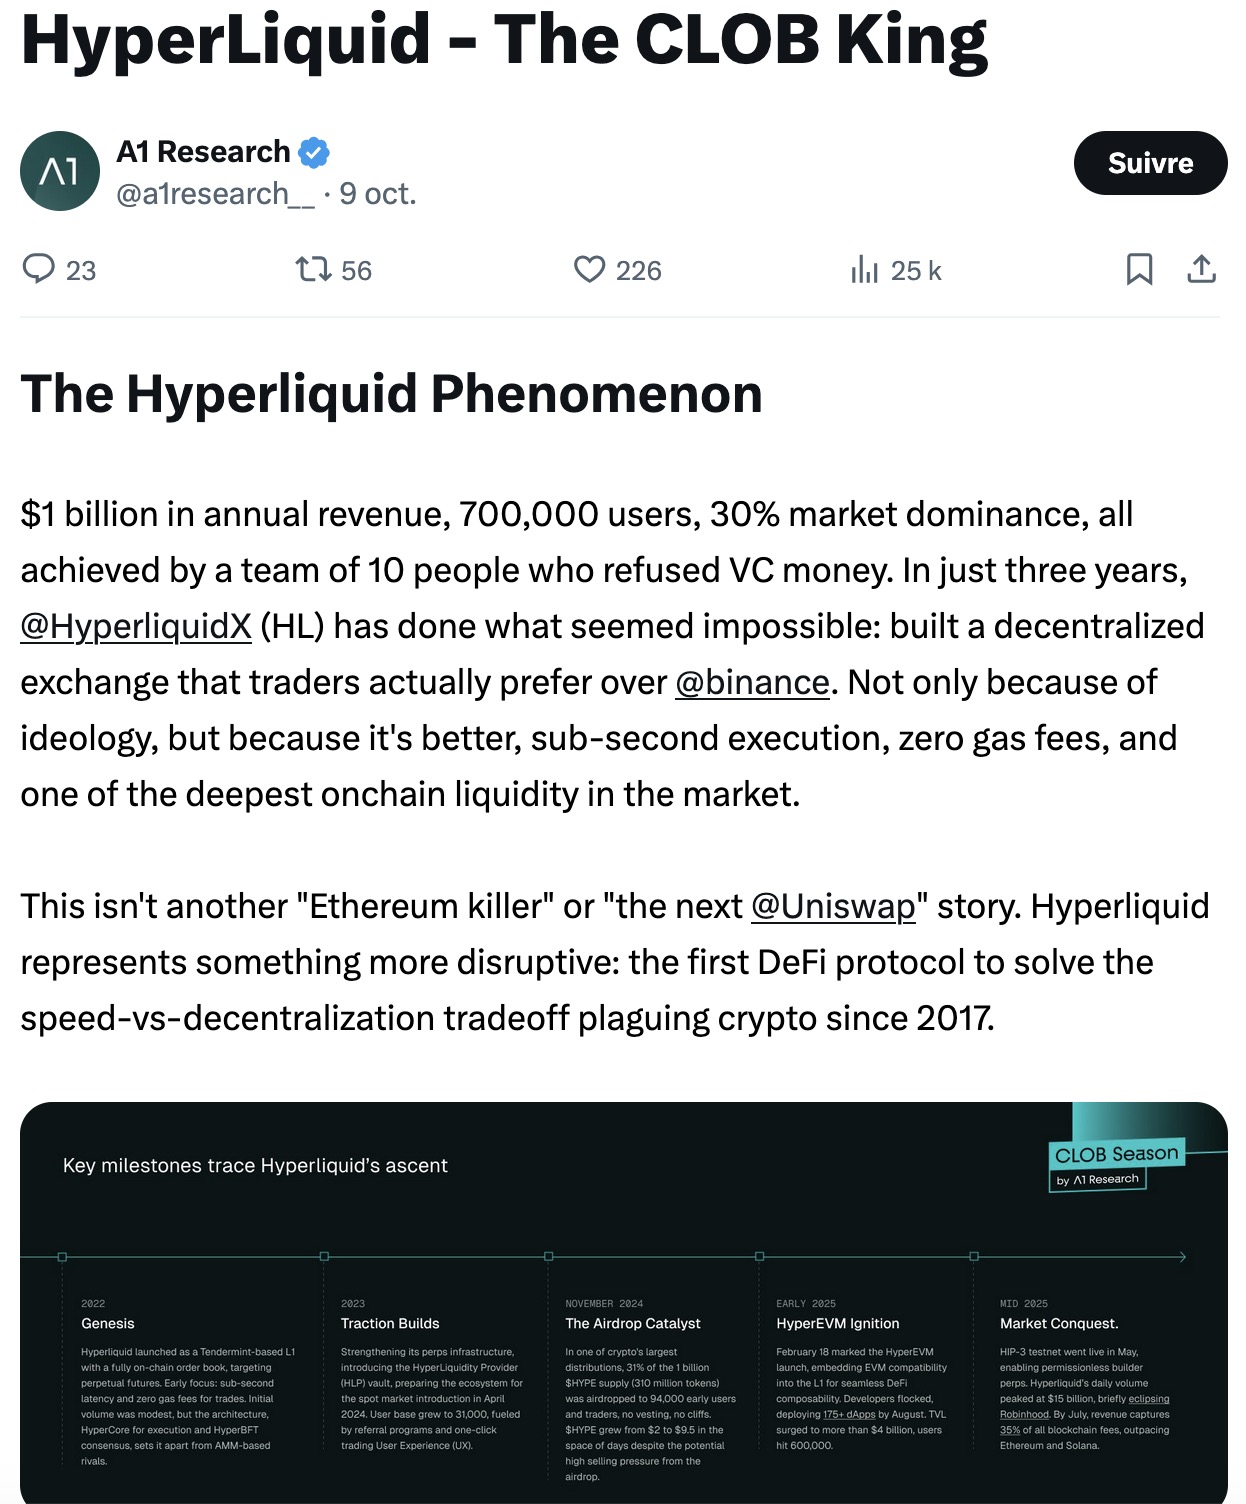The width and height of the screenshot is (1246, 1504).
Task: Open the @HyperliquidX mention link
Action: click(x=136, y=626)
